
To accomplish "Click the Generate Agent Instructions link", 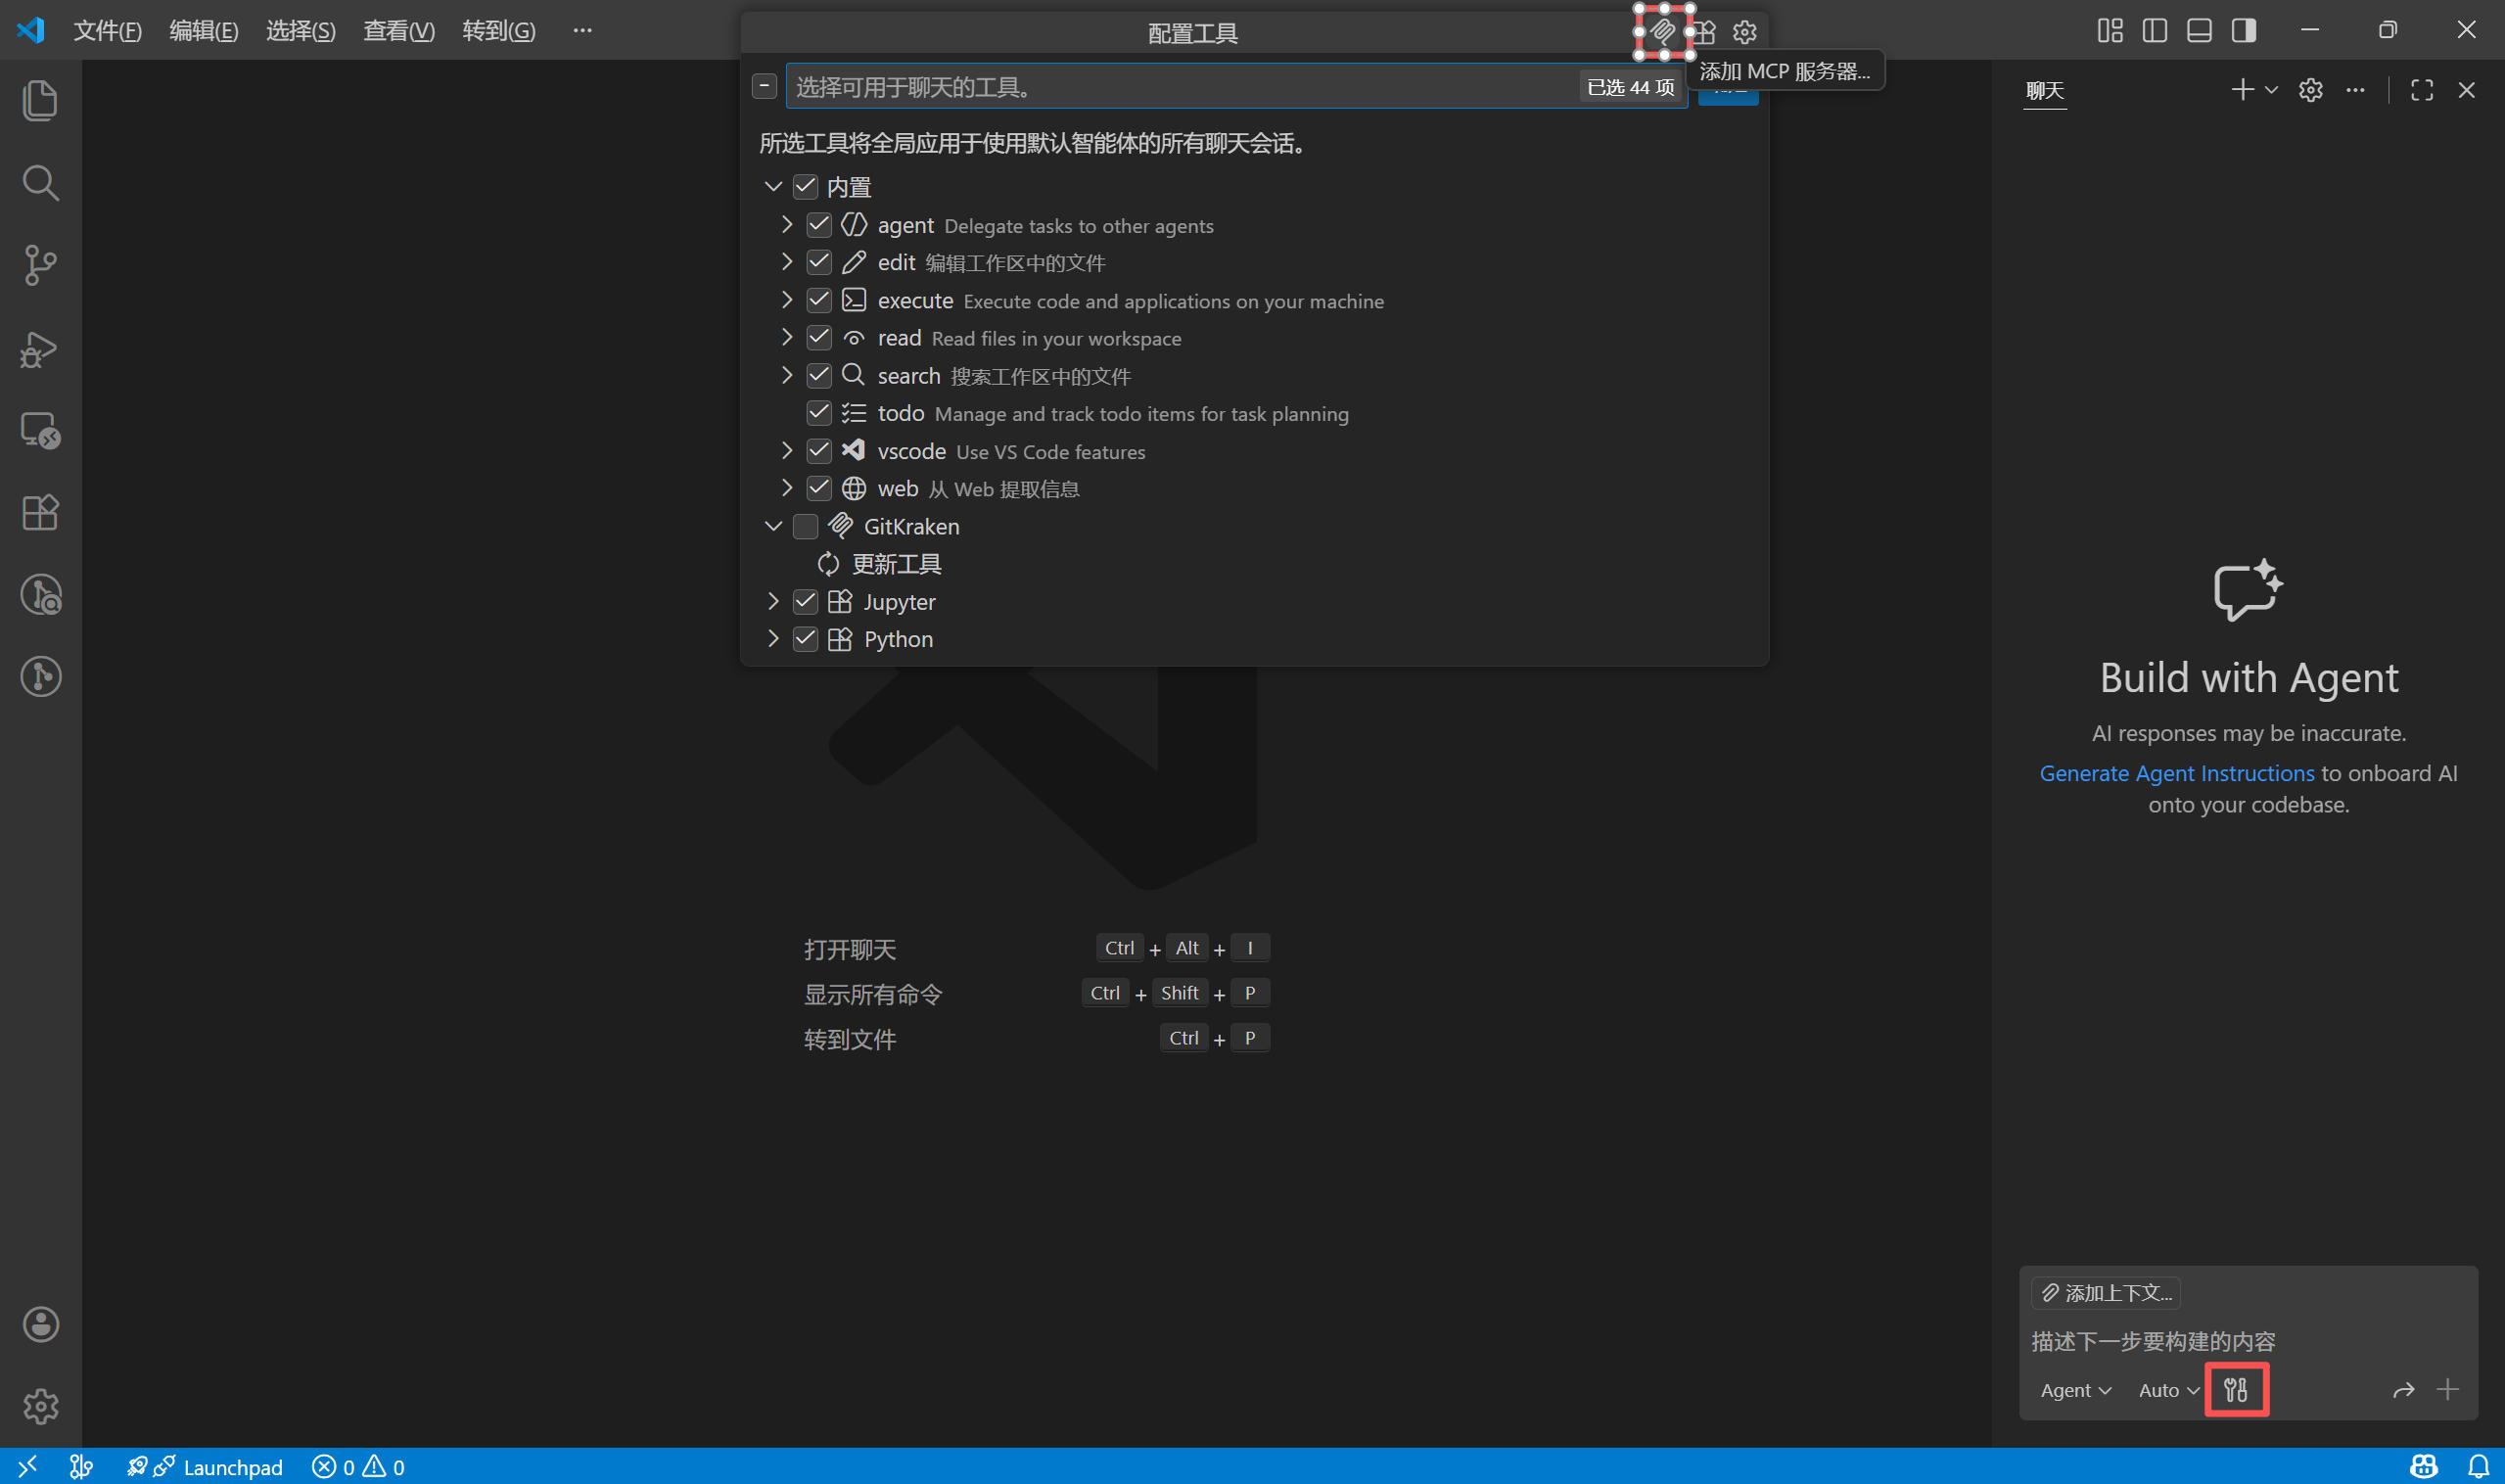I will point(2176,773).
